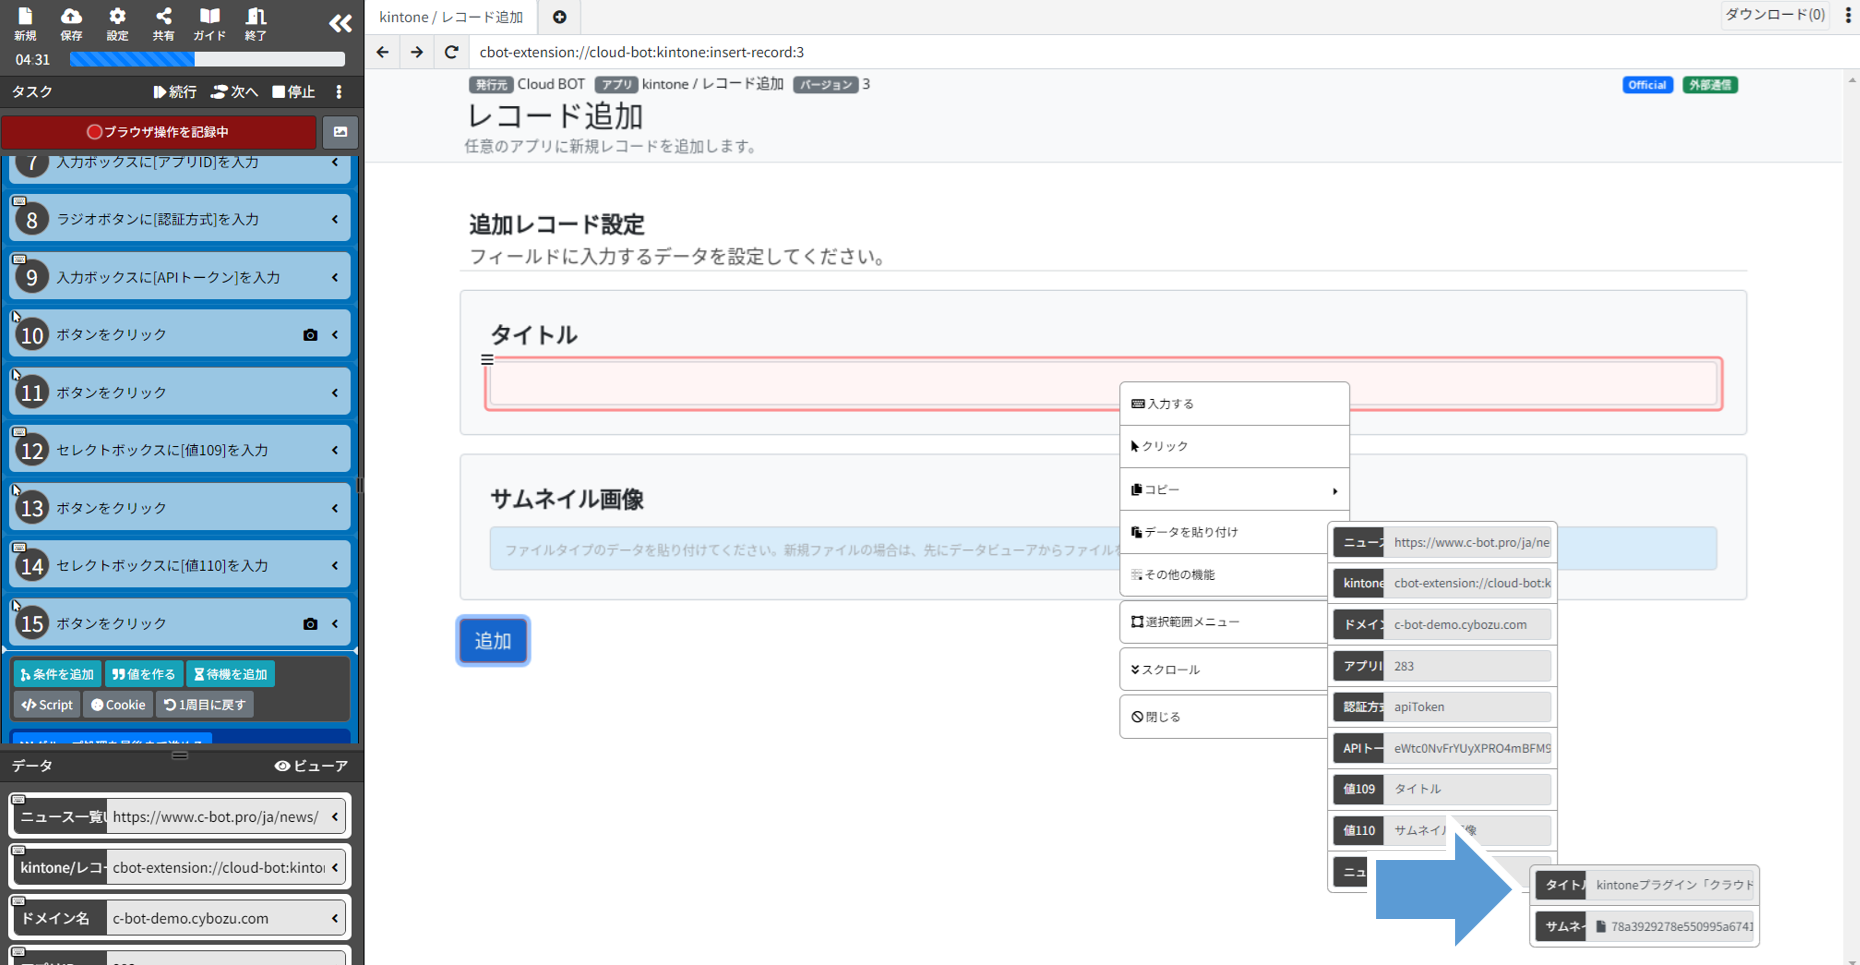The height and width of the screenshot is (965, 1860).
Task: Click the 保存 cloud save icon
Action: point(71,23)
